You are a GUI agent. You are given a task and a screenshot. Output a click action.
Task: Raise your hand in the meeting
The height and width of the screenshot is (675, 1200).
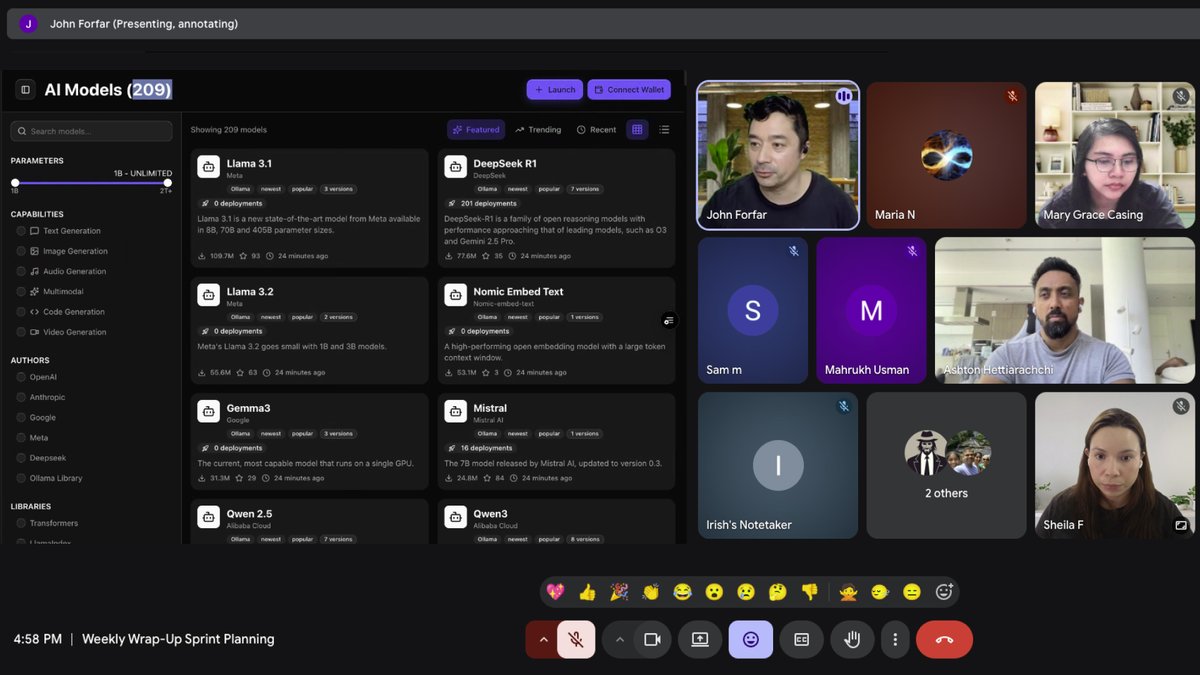852,639
